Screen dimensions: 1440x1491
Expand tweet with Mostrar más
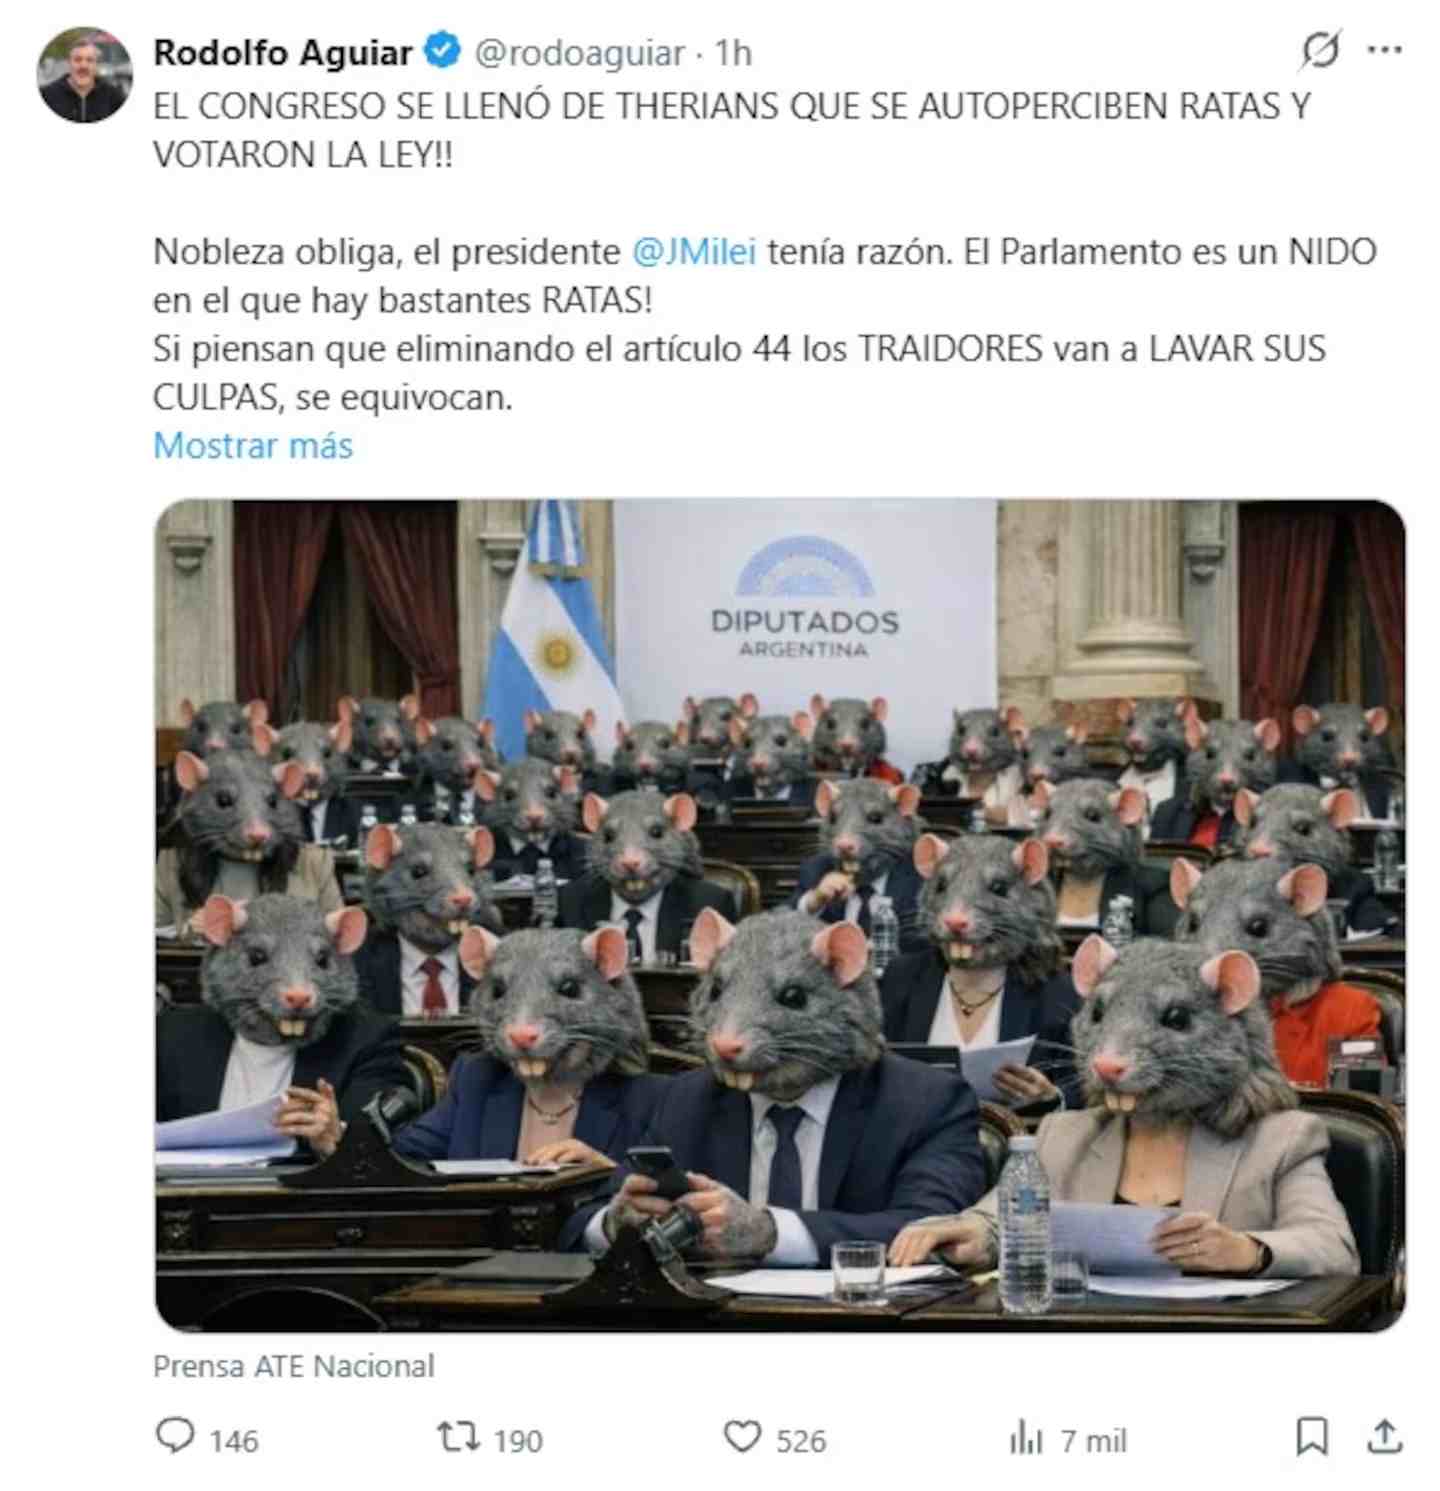click(253, 445)
